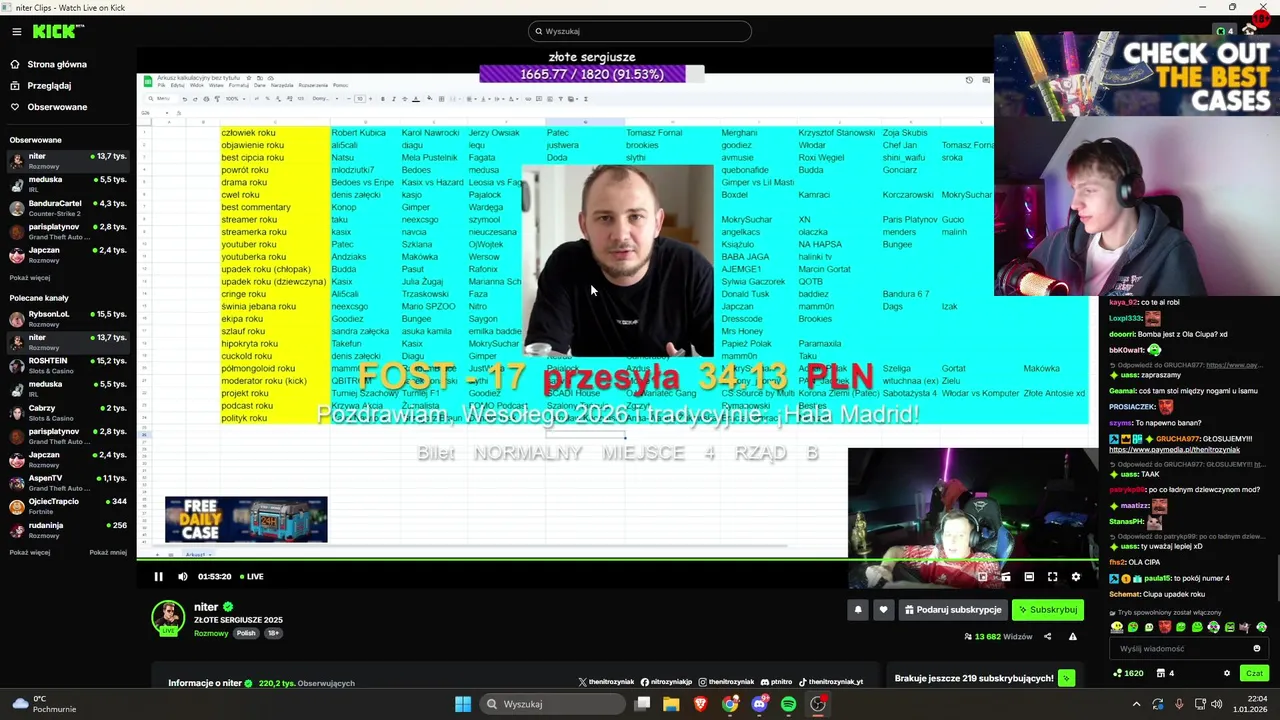The width and height of the screenshot is (1280, 720).
Task: Open TikTok link thenitrozyniak_yt
Action: pyautogui.click(x=830, y=682)
